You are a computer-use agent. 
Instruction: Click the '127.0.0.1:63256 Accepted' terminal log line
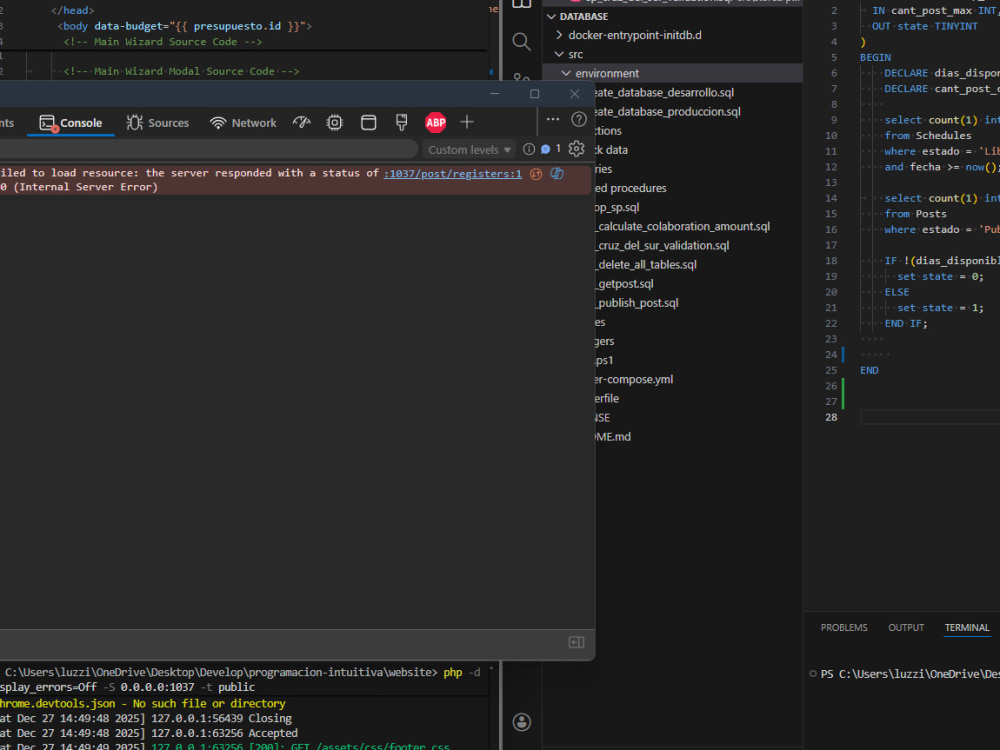pyautogui.click(x=224, y=733)
